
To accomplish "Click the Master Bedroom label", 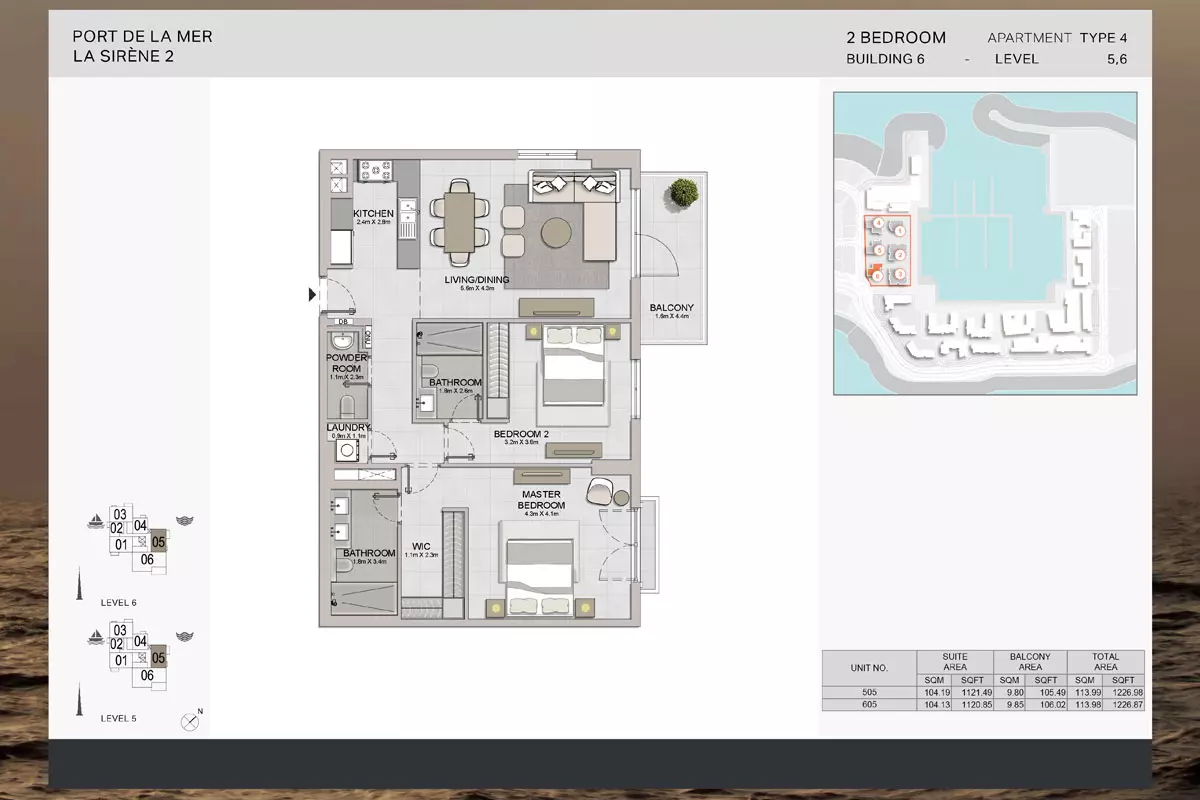I will [541, 500].
